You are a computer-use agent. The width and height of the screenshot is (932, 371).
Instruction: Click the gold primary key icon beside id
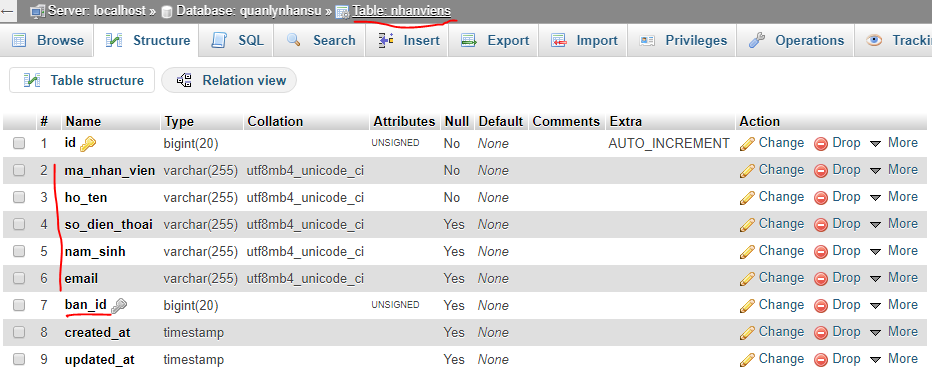tap(88, 143)
